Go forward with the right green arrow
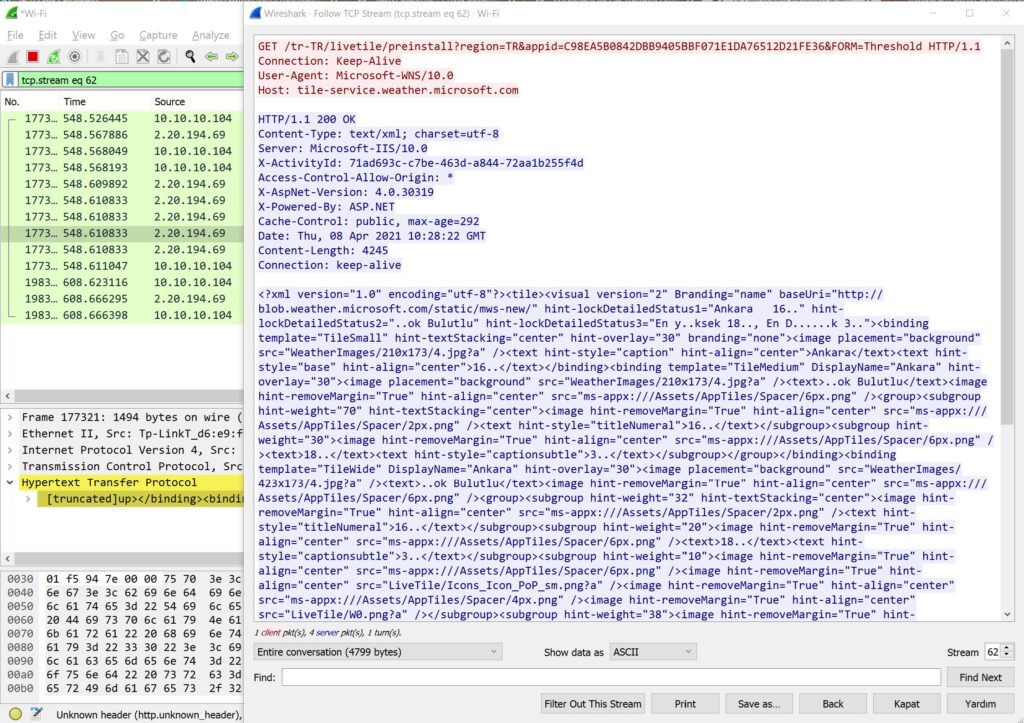Viewport: 1024px width, 723px height. click(232, 57)
